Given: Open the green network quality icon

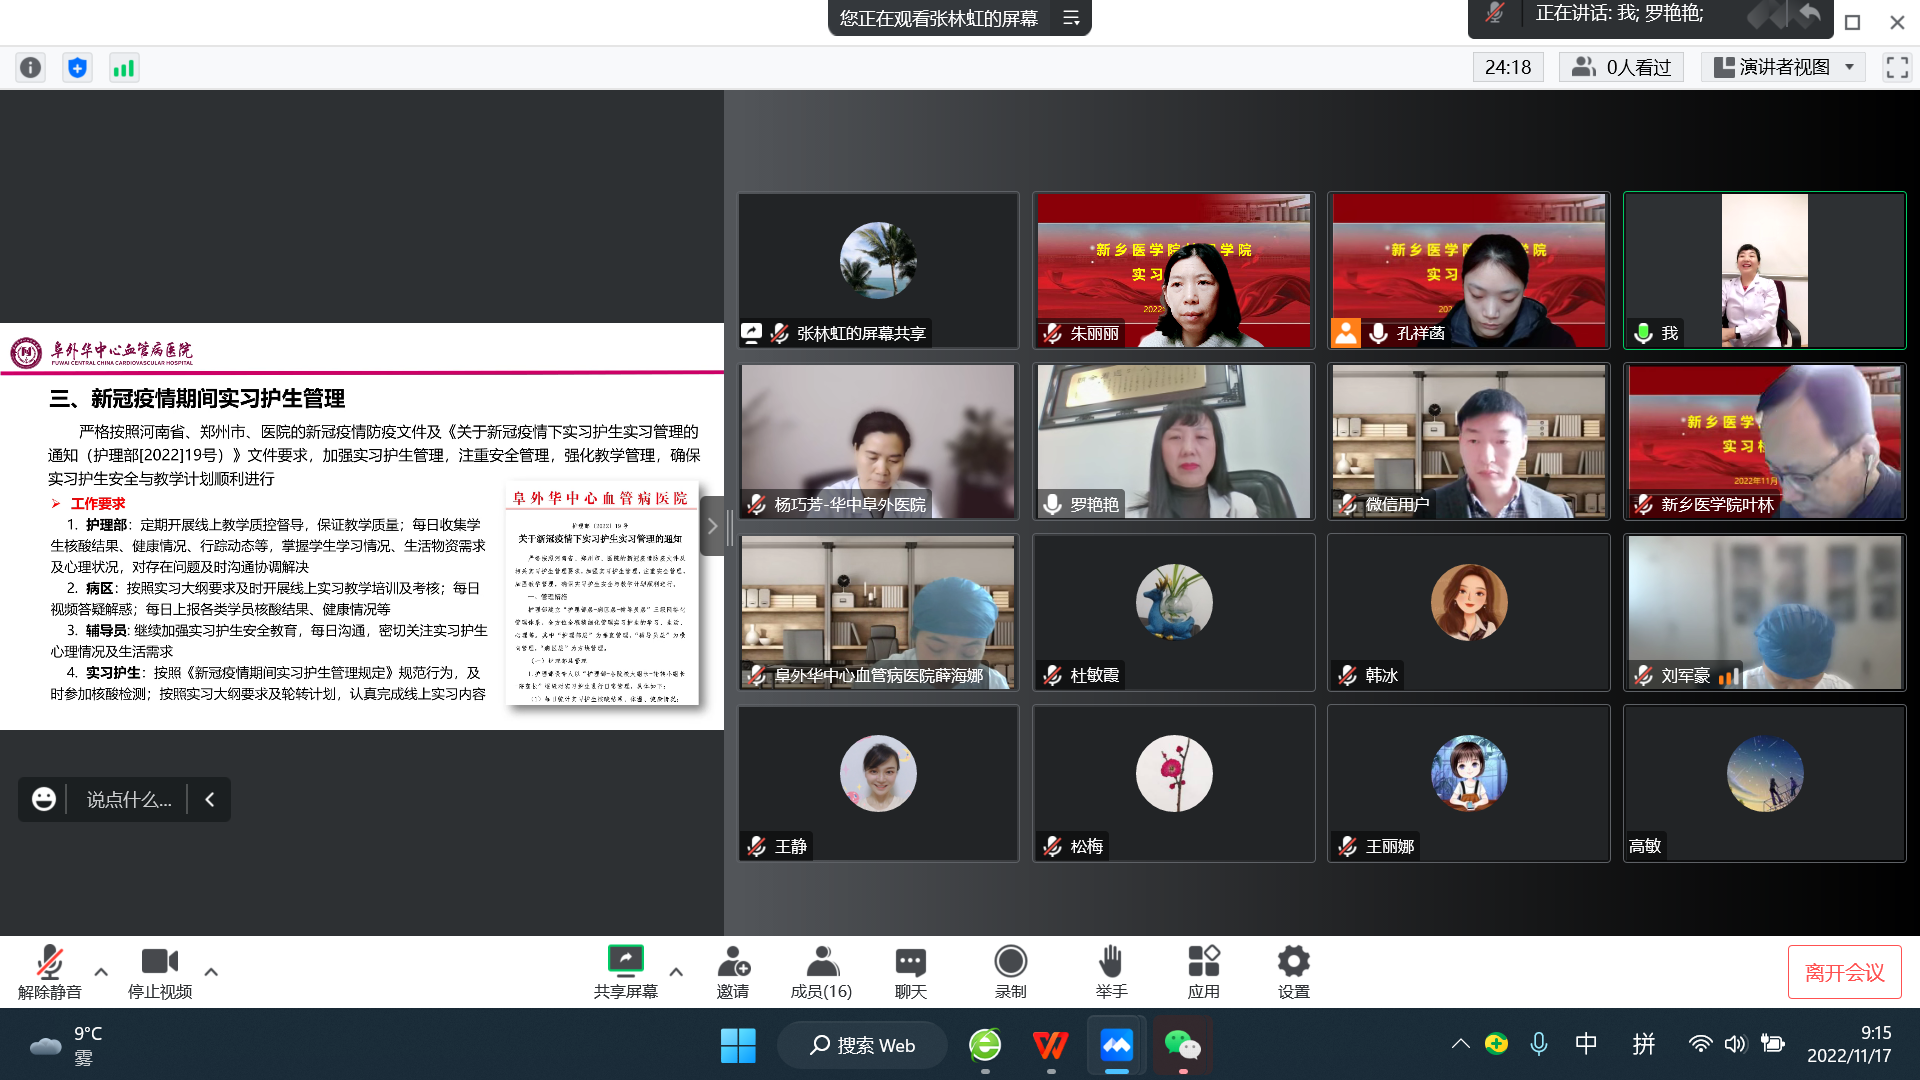Looking at the screenshot, I should 123,67.
